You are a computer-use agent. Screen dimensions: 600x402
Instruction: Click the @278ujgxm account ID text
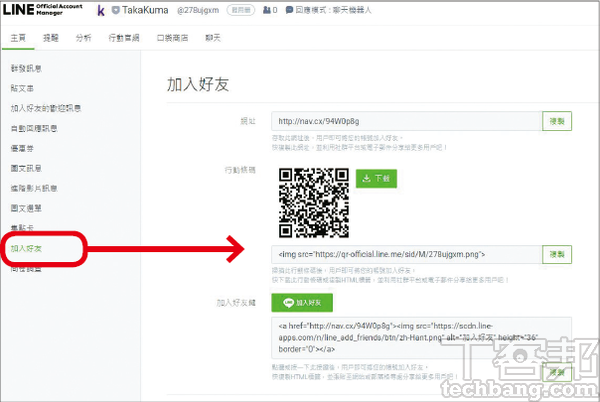(x=198, y=10)
